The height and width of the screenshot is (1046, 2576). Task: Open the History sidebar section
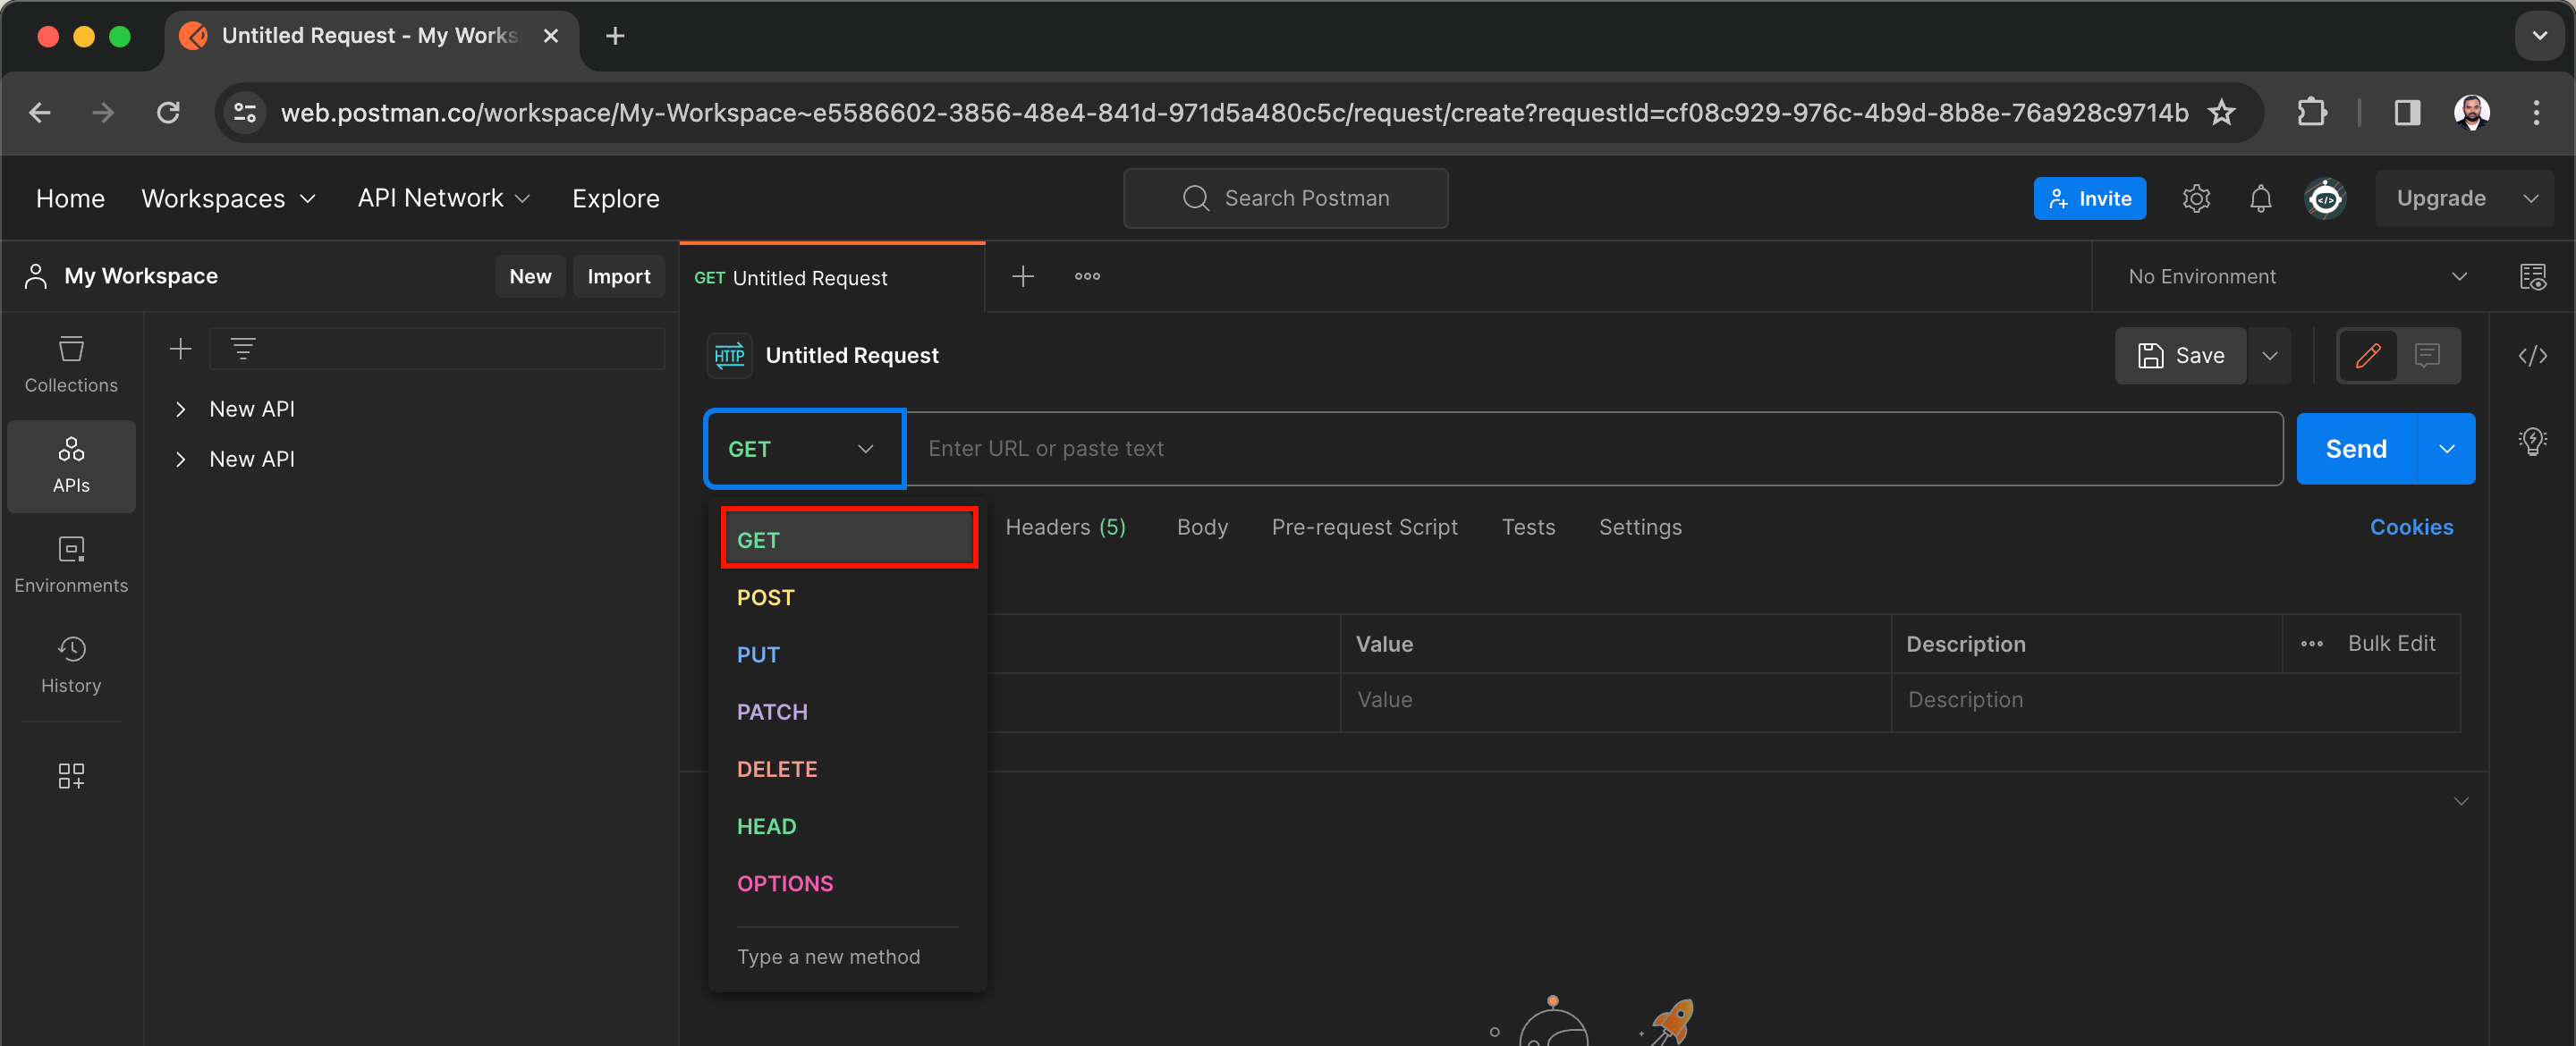click(x=71, y=664)
